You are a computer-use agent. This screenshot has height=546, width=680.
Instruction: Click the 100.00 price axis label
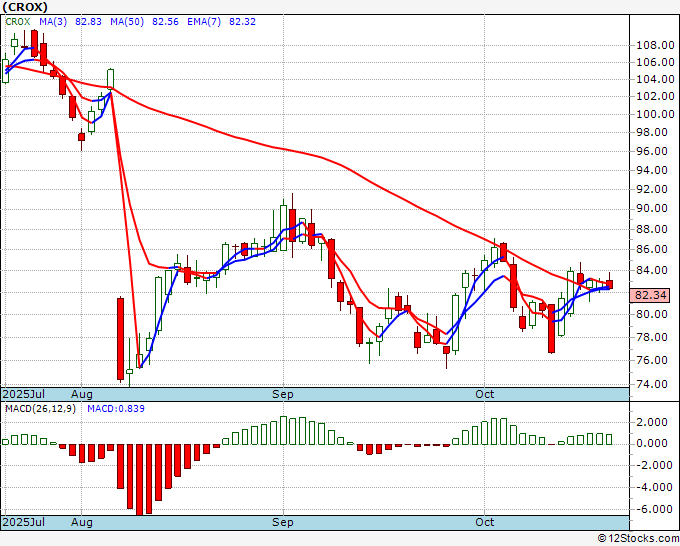click(x=655, y=114)
